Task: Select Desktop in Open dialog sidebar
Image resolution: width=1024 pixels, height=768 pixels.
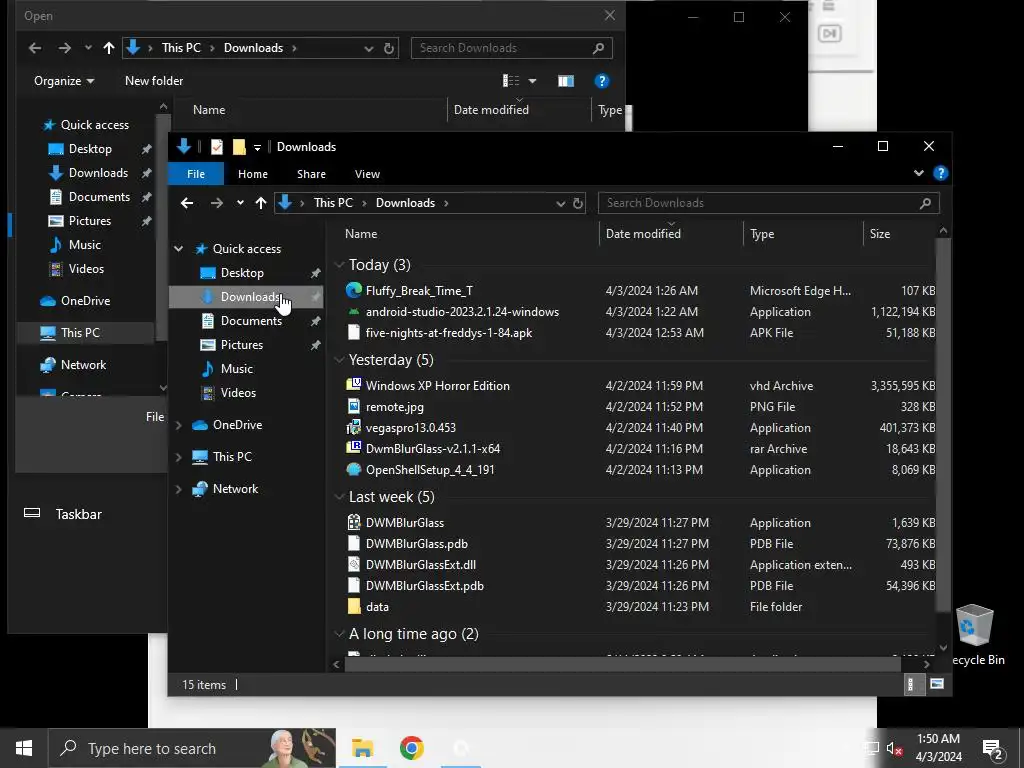Action: [x=90, y=149]
